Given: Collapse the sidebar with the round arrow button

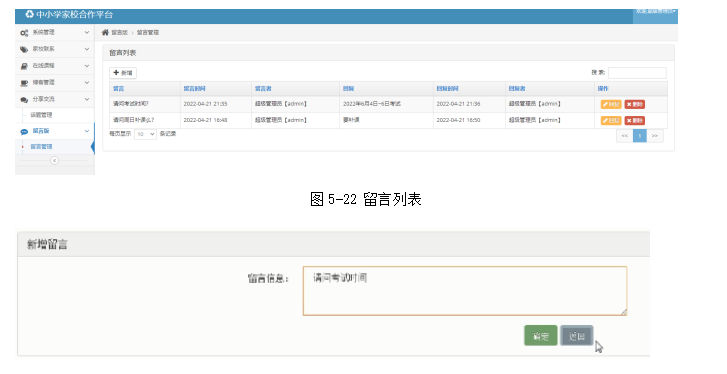Looking at the screenshot, I should (54, 160).
